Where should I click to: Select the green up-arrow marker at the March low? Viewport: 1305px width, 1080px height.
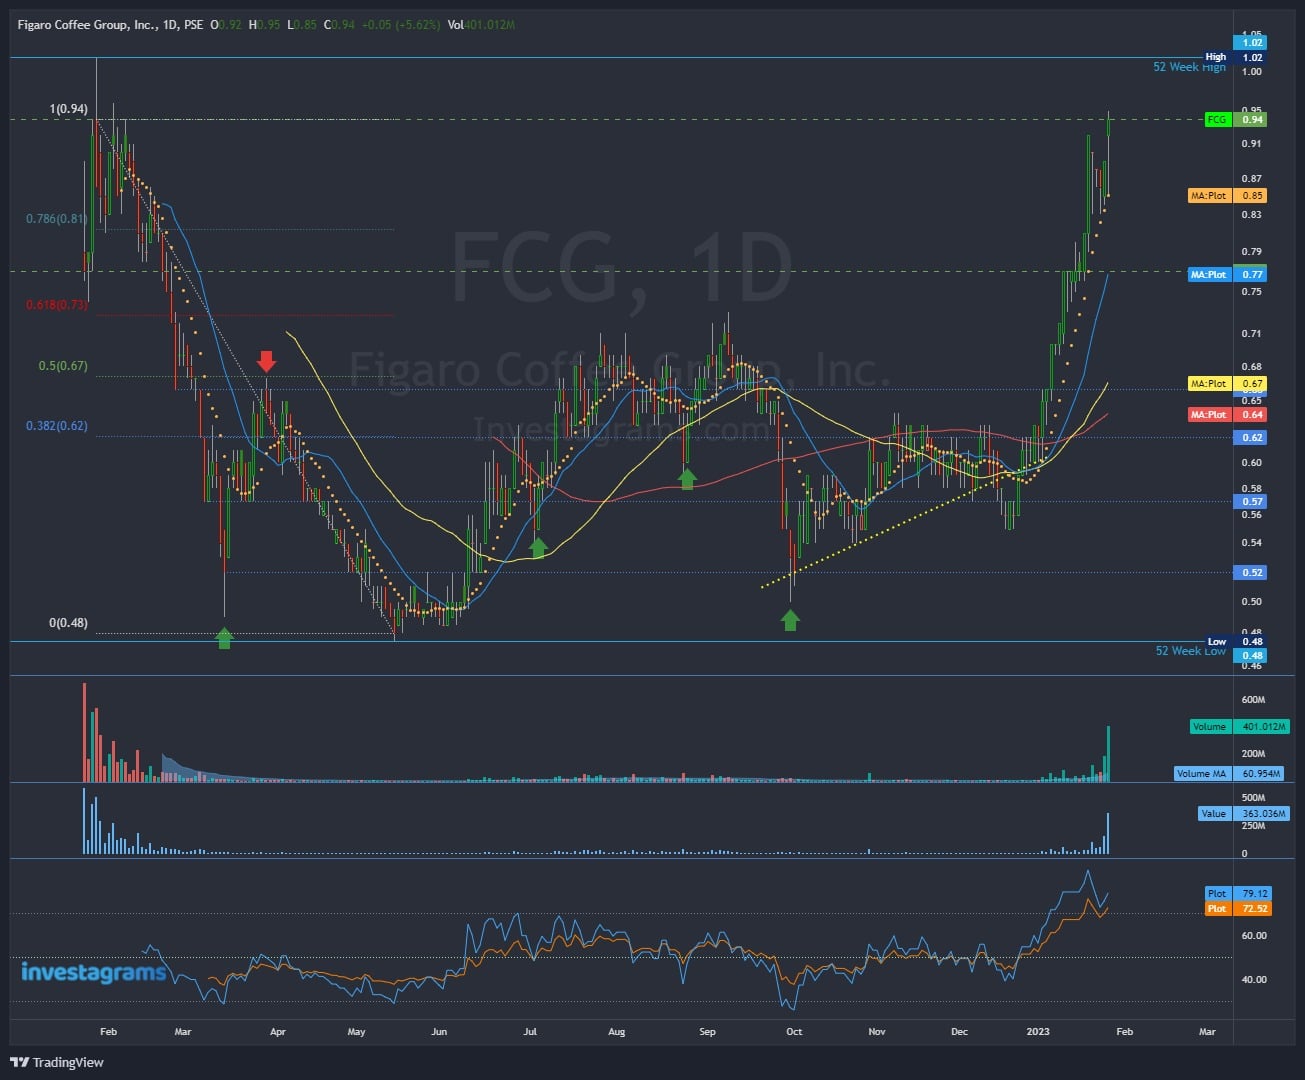coord(224,637)
